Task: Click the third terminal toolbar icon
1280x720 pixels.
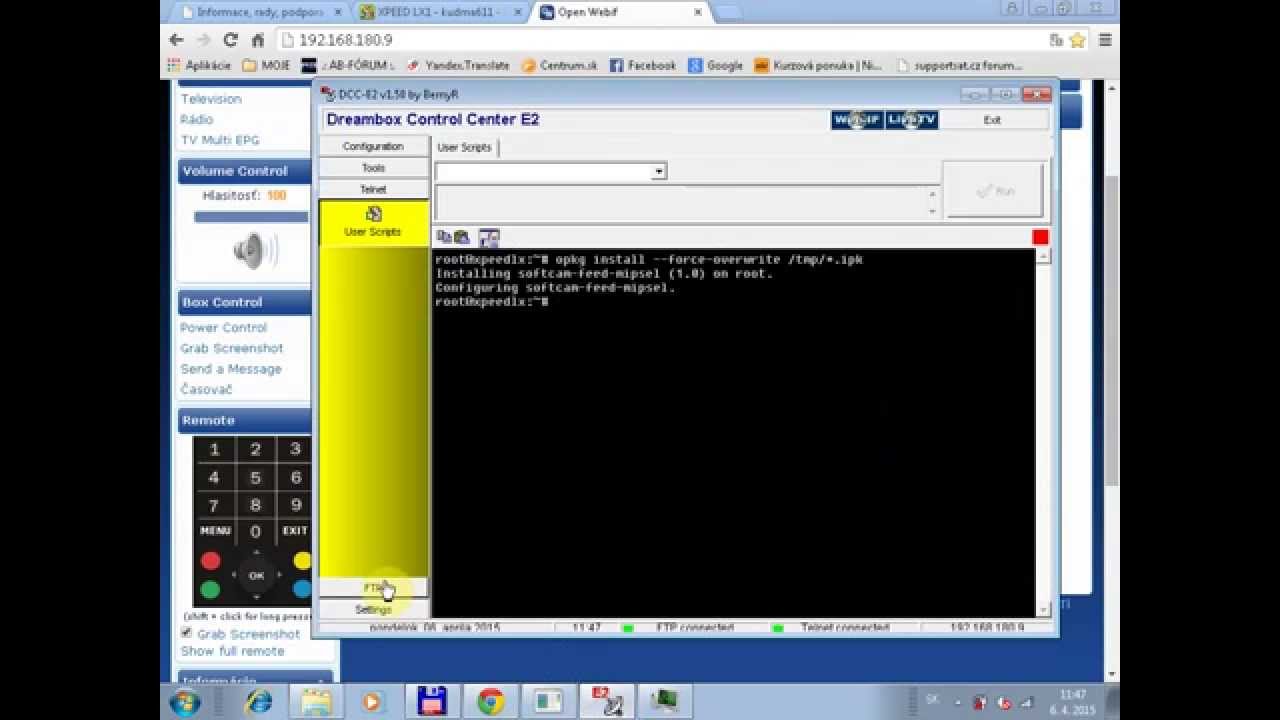Action: 489,237
